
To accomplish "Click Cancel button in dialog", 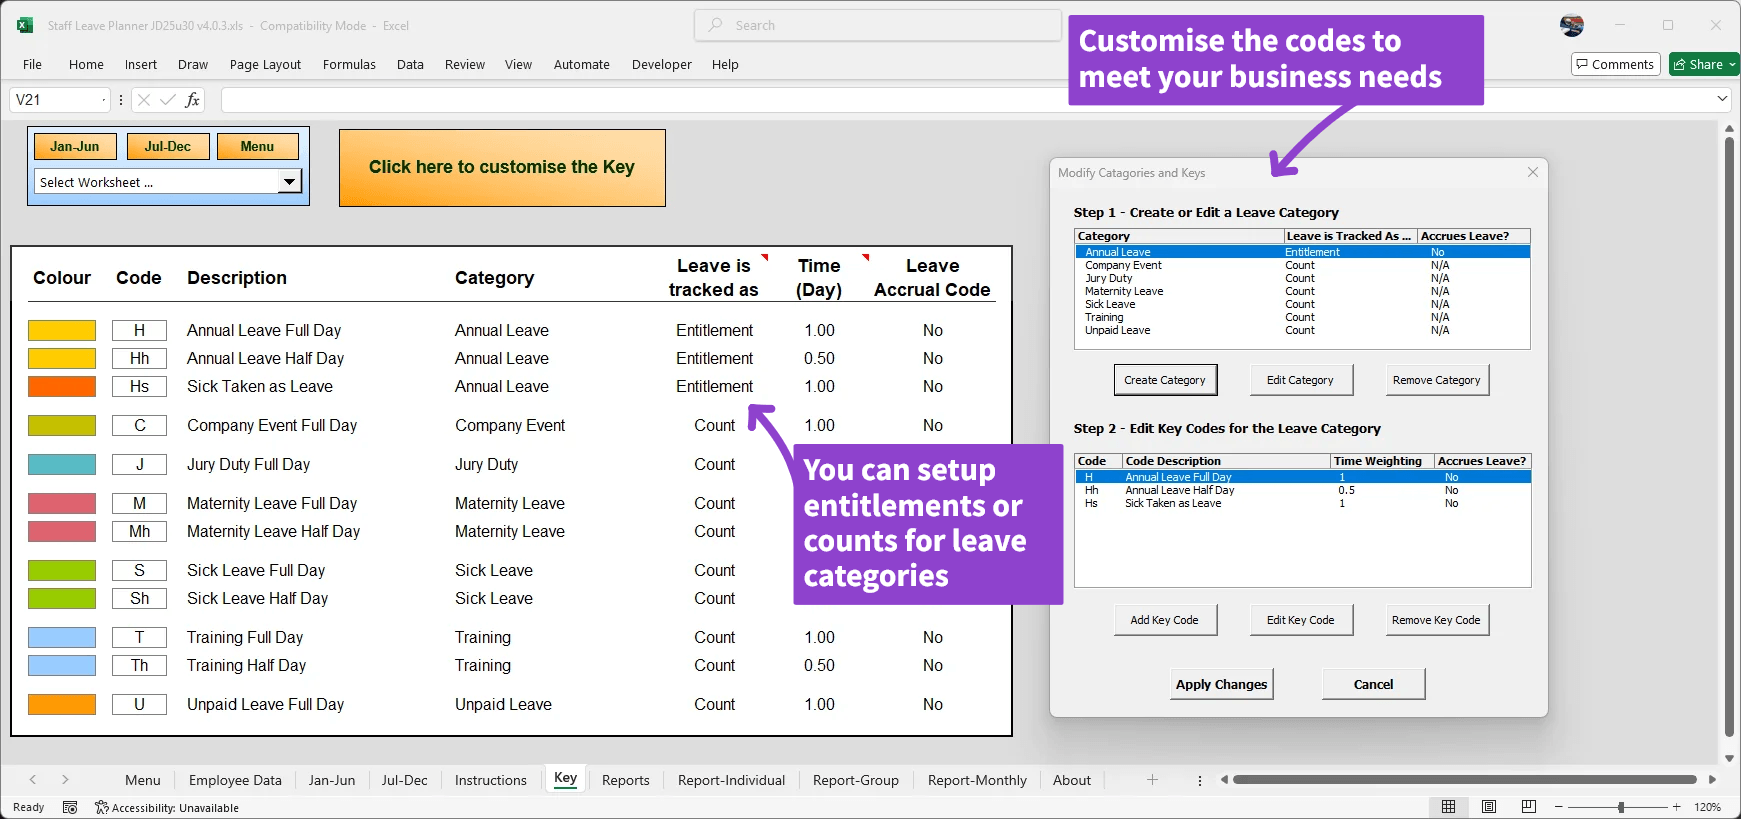I will pos(1373,684).
